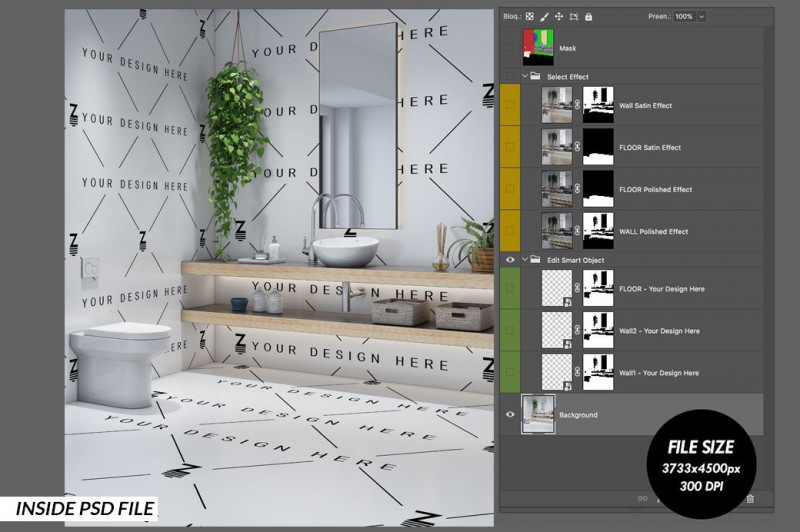Click the mask link icon on FLOOR Polished Effect
Image resolution: width=800 pixels, height=532 pixels.
(x=577, y=188)
